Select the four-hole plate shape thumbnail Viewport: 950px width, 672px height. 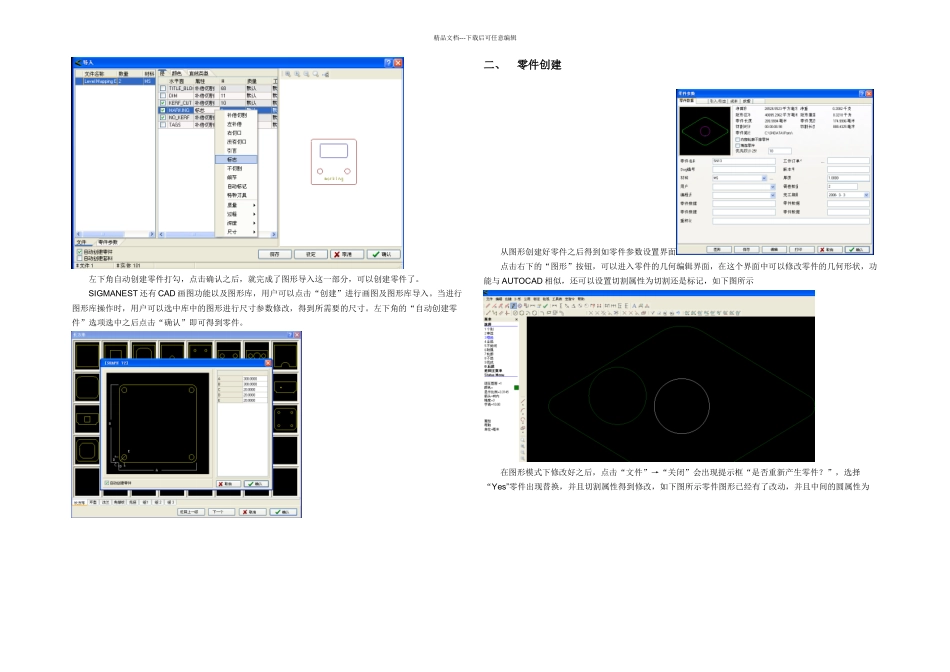pyautogui.click(x=286, y=420)
